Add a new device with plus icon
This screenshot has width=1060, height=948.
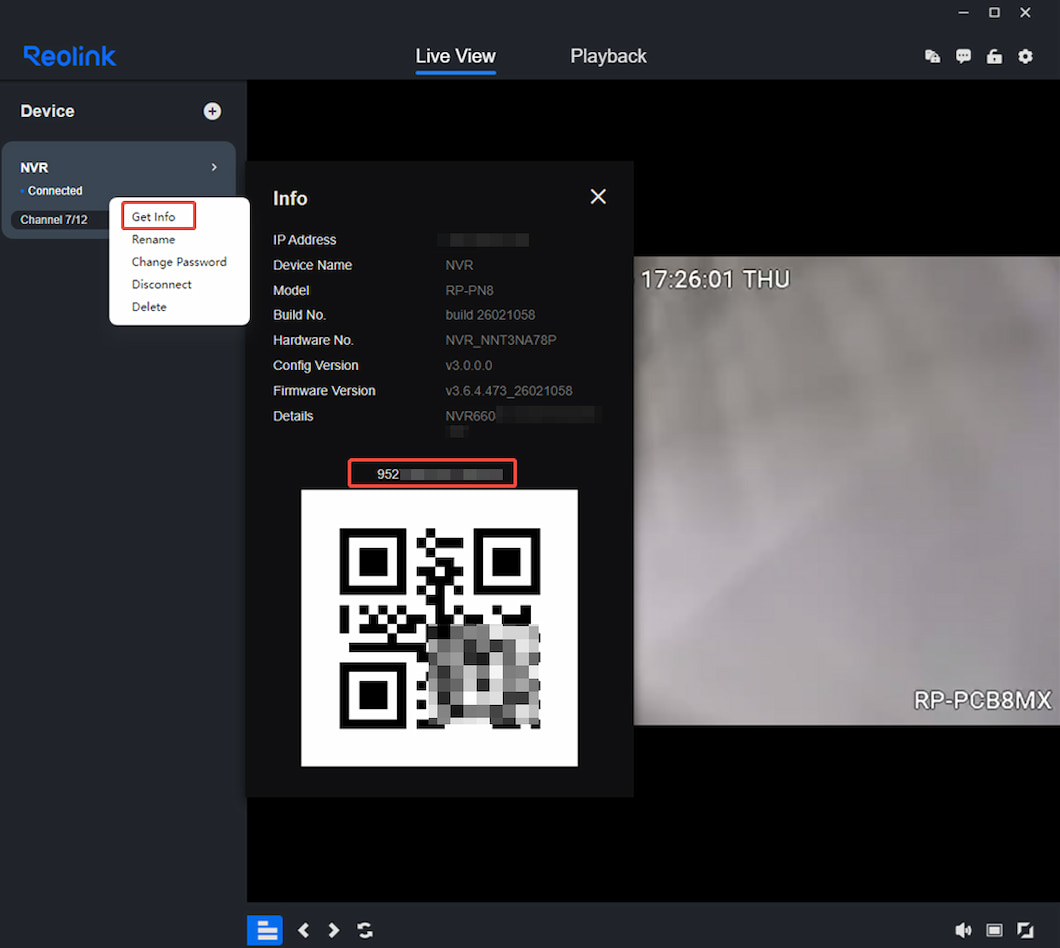point(212,111)
